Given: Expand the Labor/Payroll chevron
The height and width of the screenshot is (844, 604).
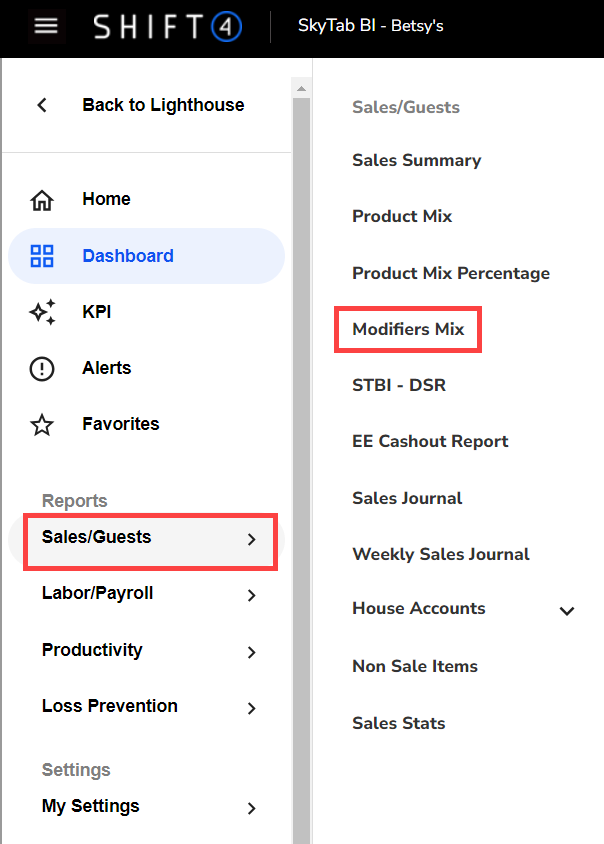Looking at the screenshot, I should (x=251, y=596).
